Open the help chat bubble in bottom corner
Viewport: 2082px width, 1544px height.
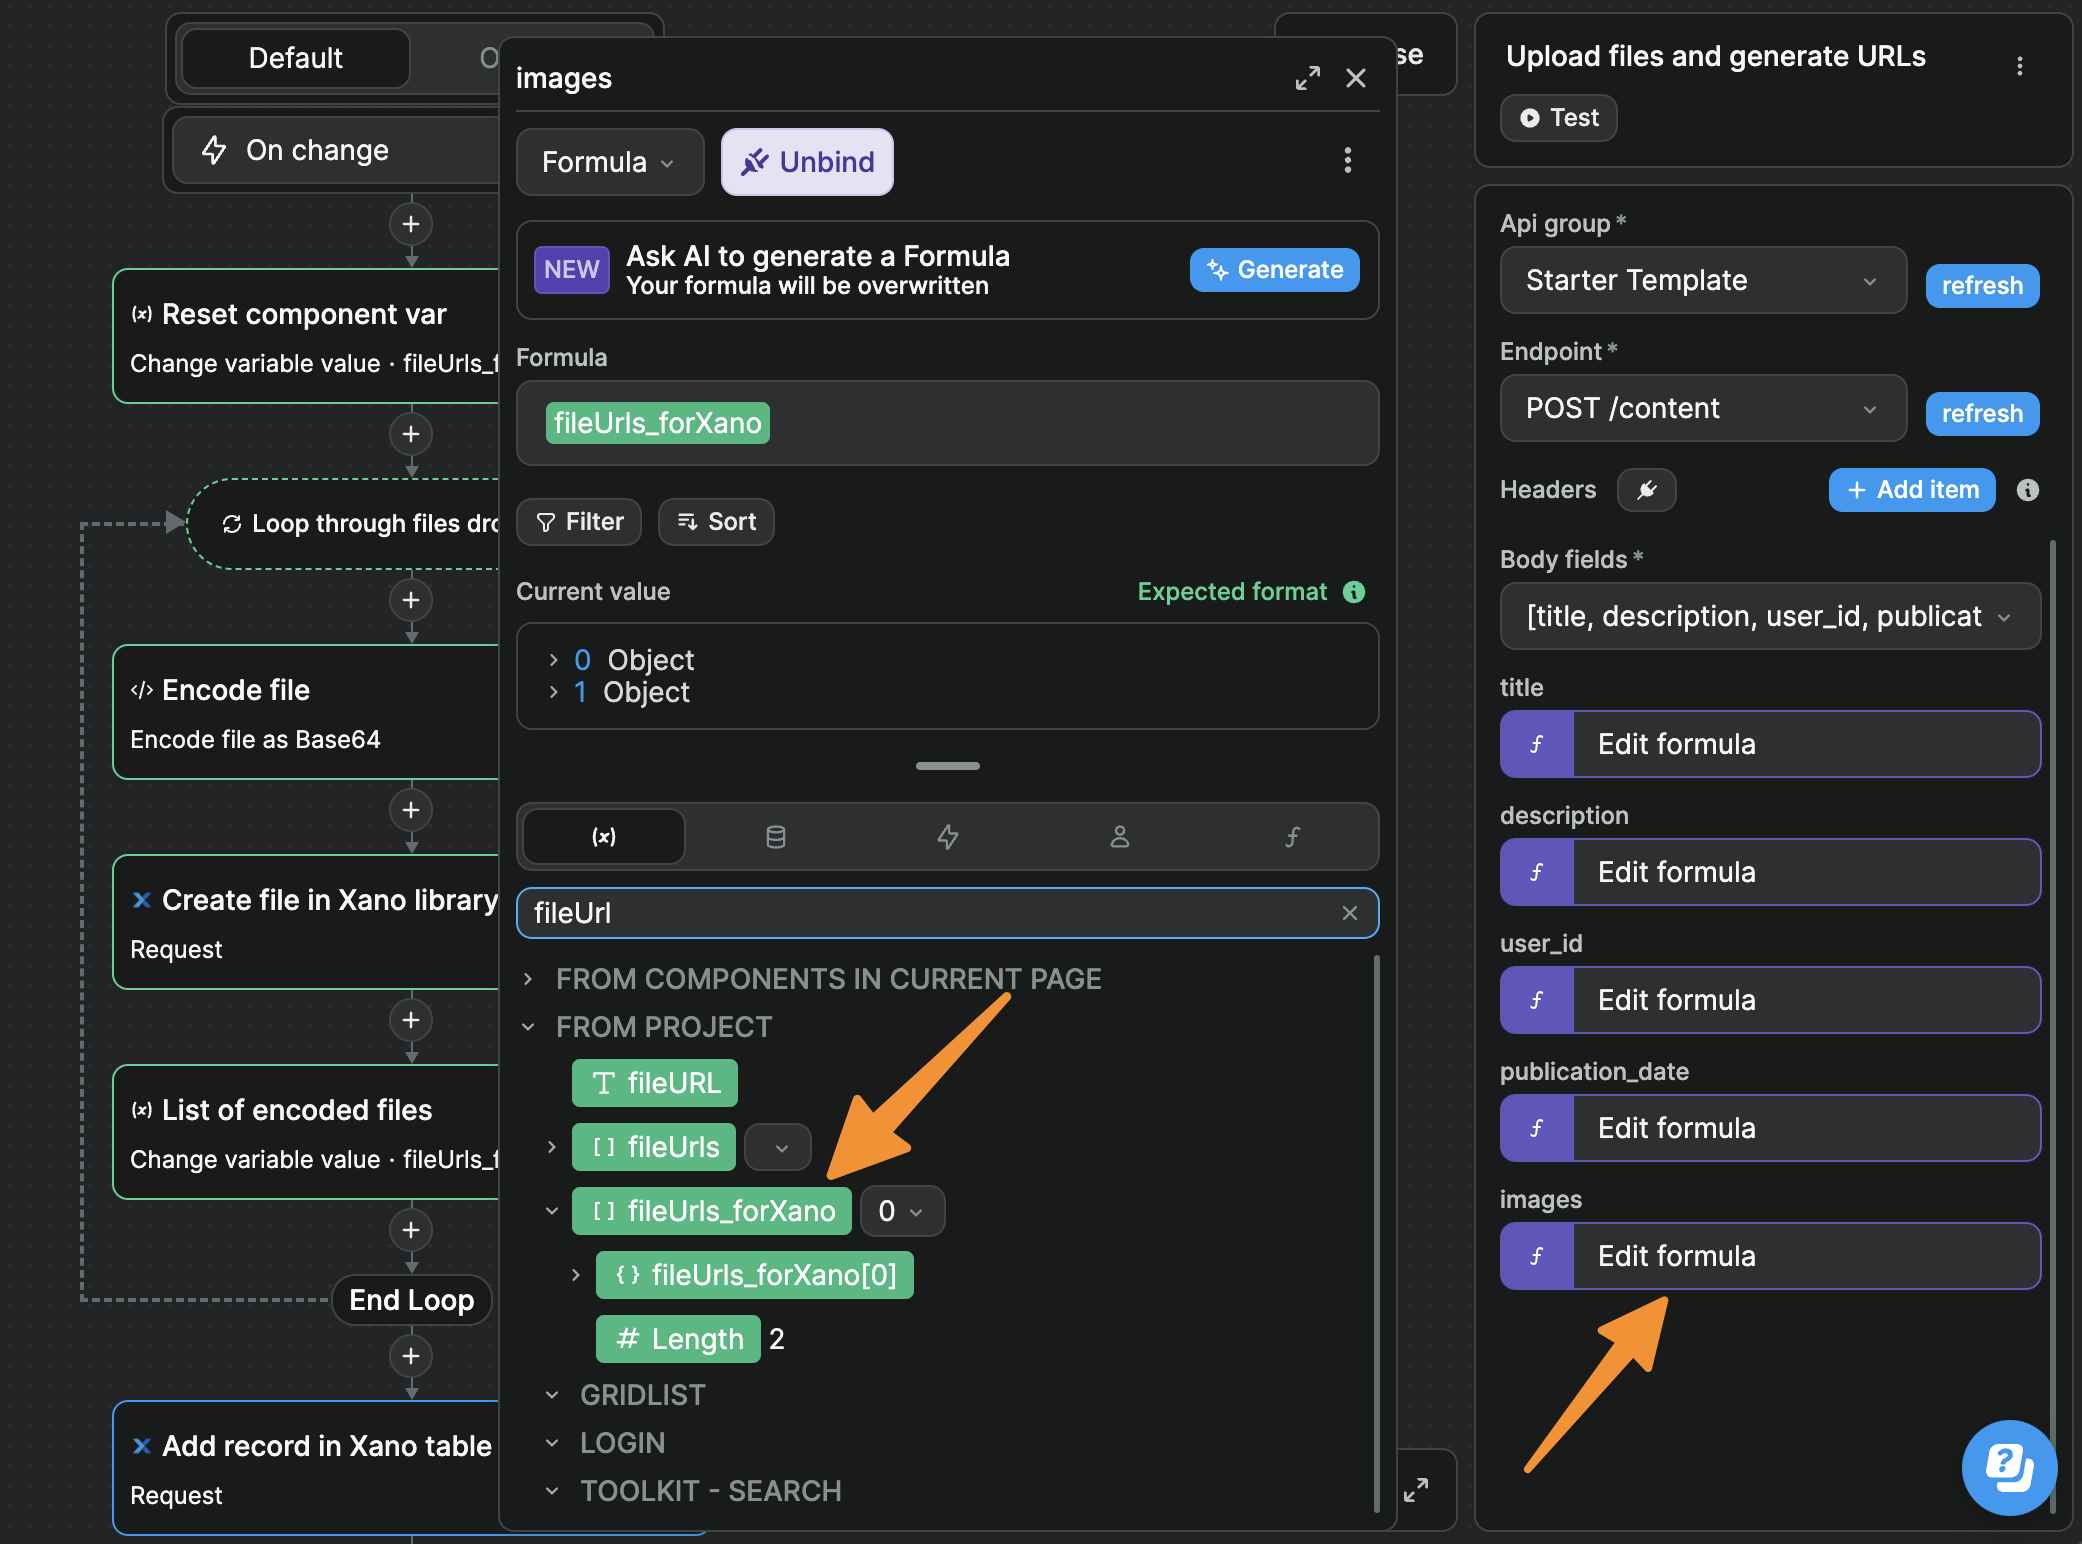click(2009, 1469)
